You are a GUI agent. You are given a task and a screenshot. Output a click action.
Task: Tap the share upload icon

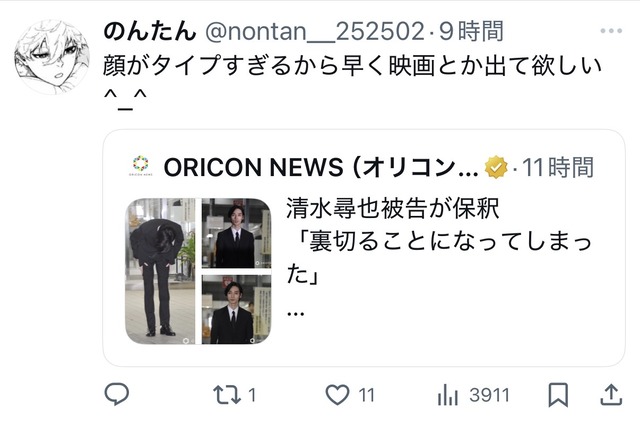pos(611,395)
